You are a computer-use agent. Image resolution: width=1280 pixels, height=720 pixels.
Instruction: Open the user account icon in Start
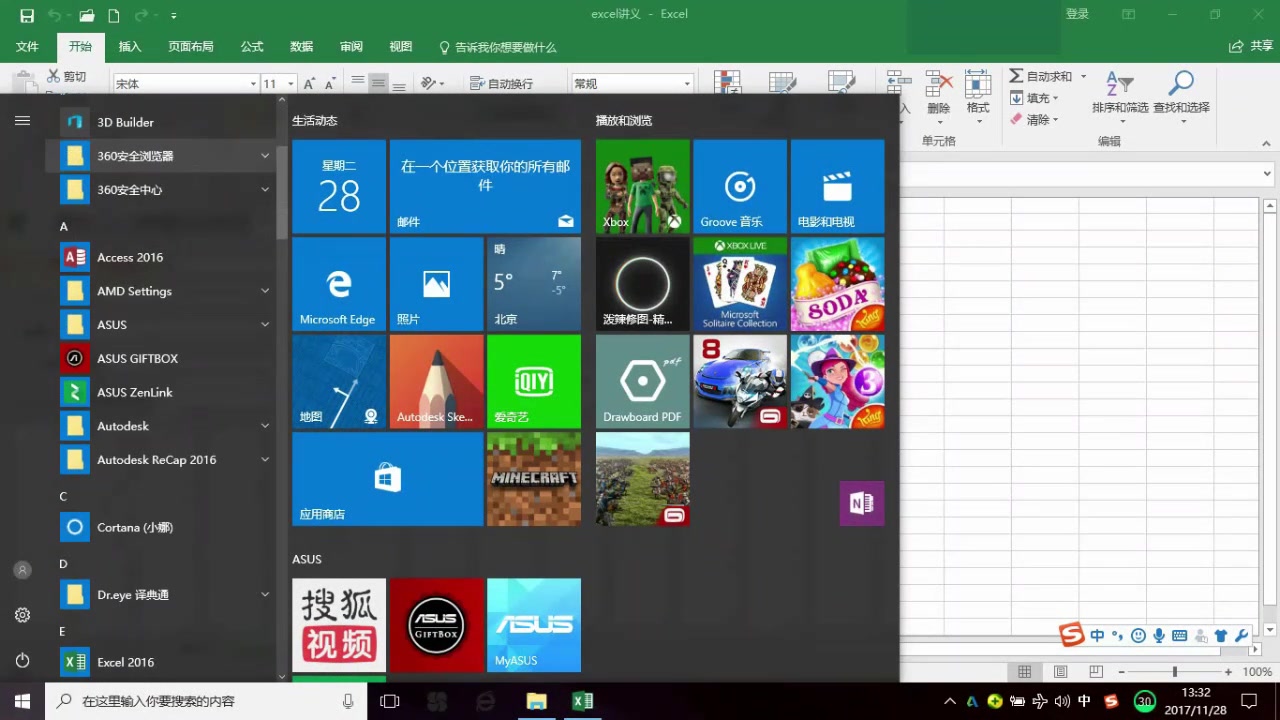(x=22, y=570)
